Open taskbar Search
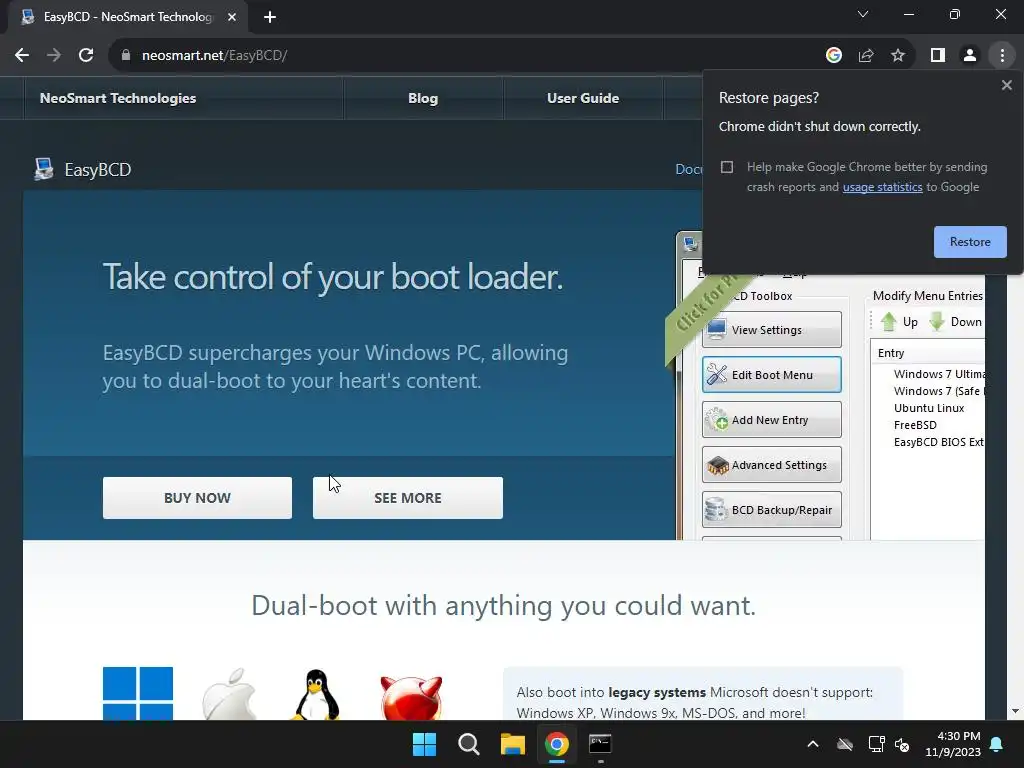 point(468,744)
